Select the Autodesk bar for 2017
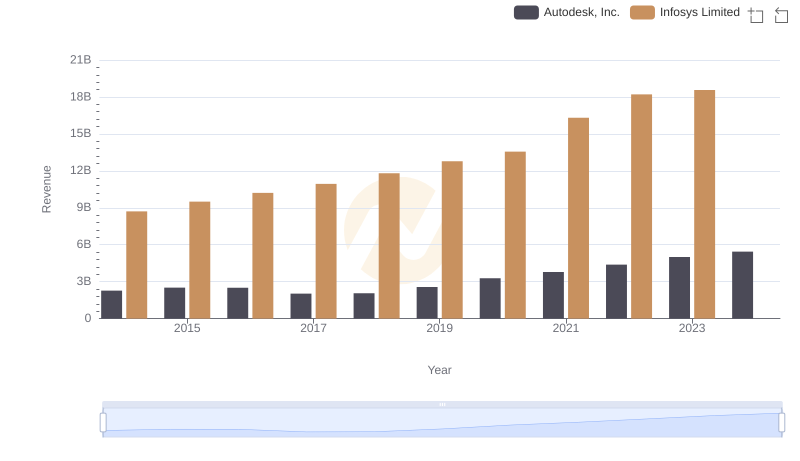800x461 pixels. point(301,306)
